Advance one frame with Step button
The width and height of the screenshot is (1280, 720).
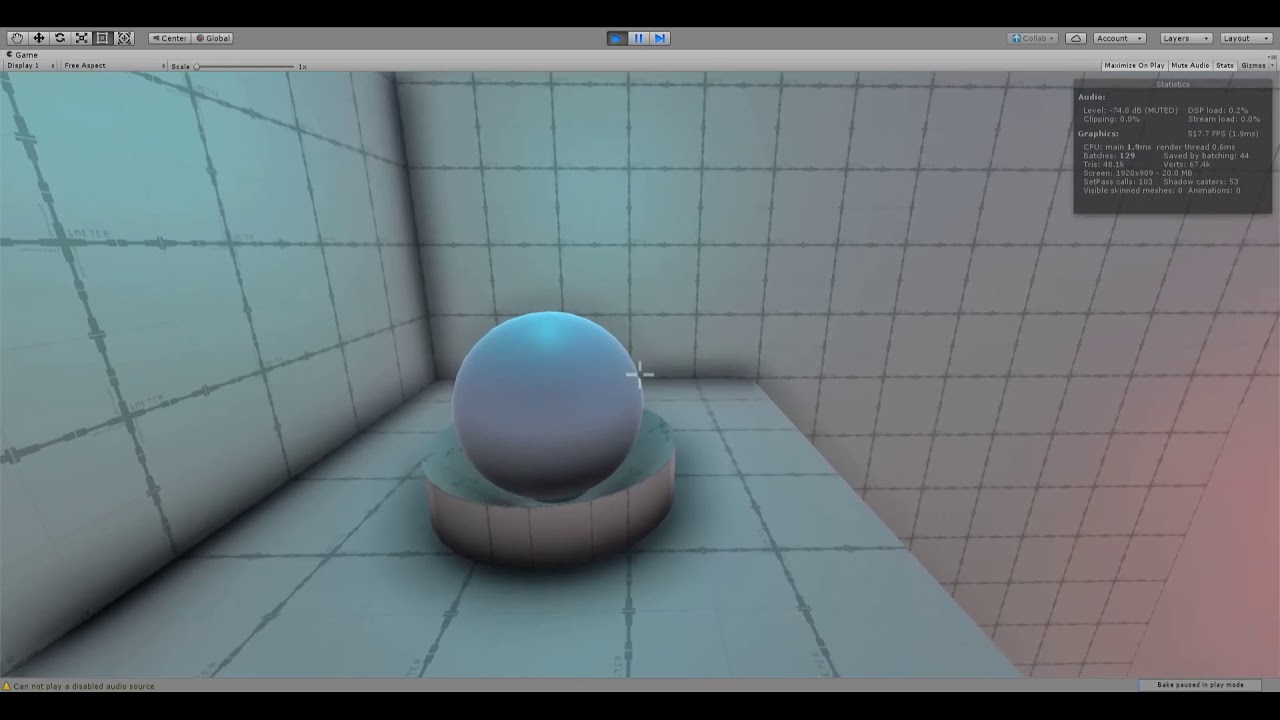pyautogui.click(x=659, y=38)
